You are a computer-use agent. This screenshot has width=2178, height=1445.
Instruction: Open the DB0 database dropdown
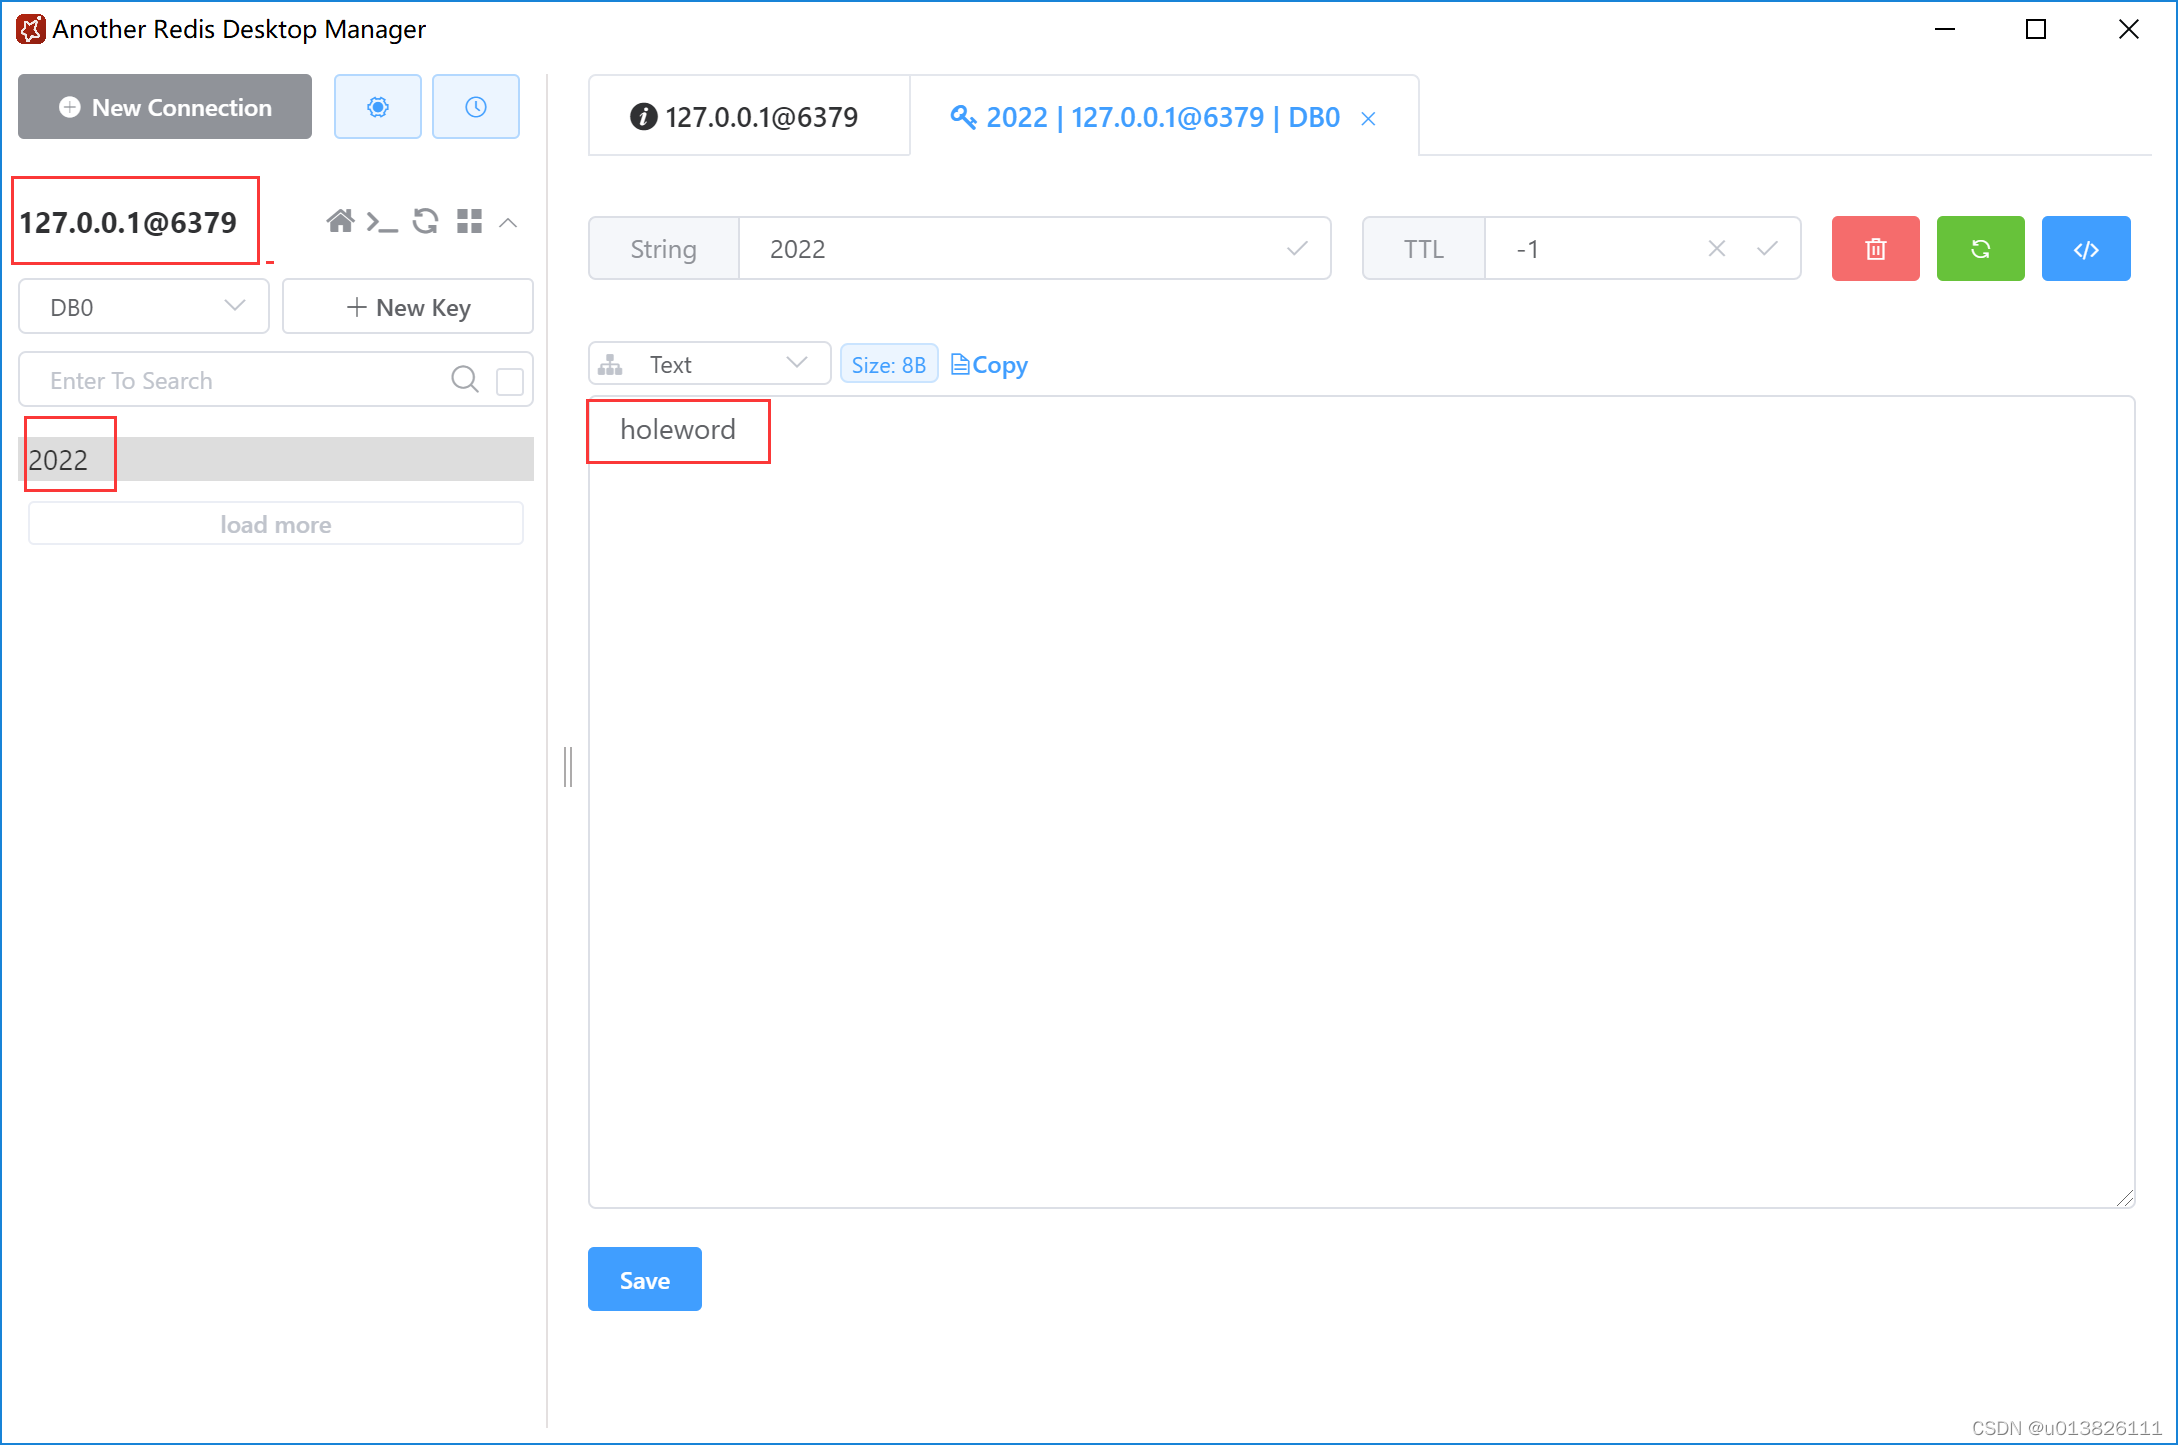click(x=144, y=307)
